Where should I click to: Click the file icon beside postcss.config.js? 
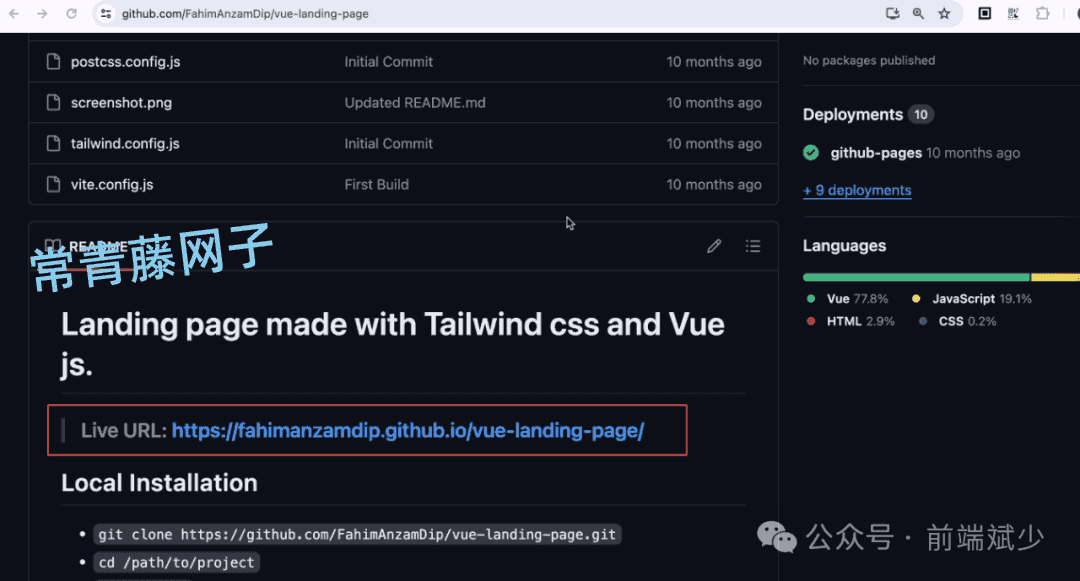point(53,61)
